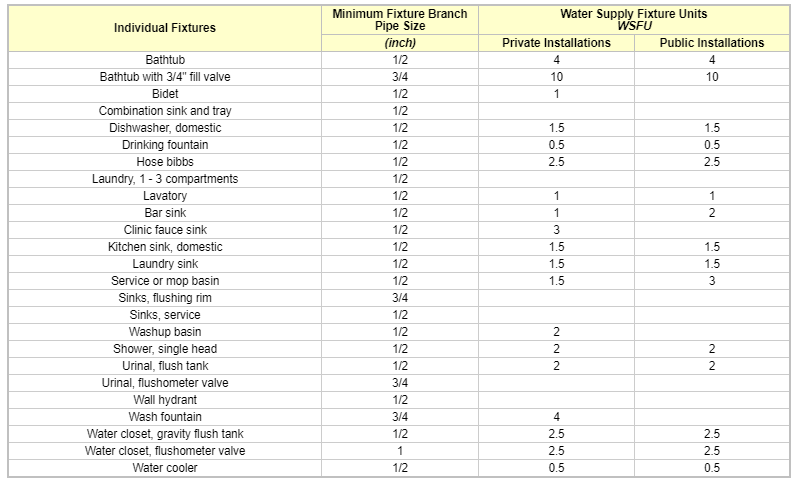This screenshot has width=796, height=483.
Task: Select the "Clinic fauce sink" cell
Action: 165,230
